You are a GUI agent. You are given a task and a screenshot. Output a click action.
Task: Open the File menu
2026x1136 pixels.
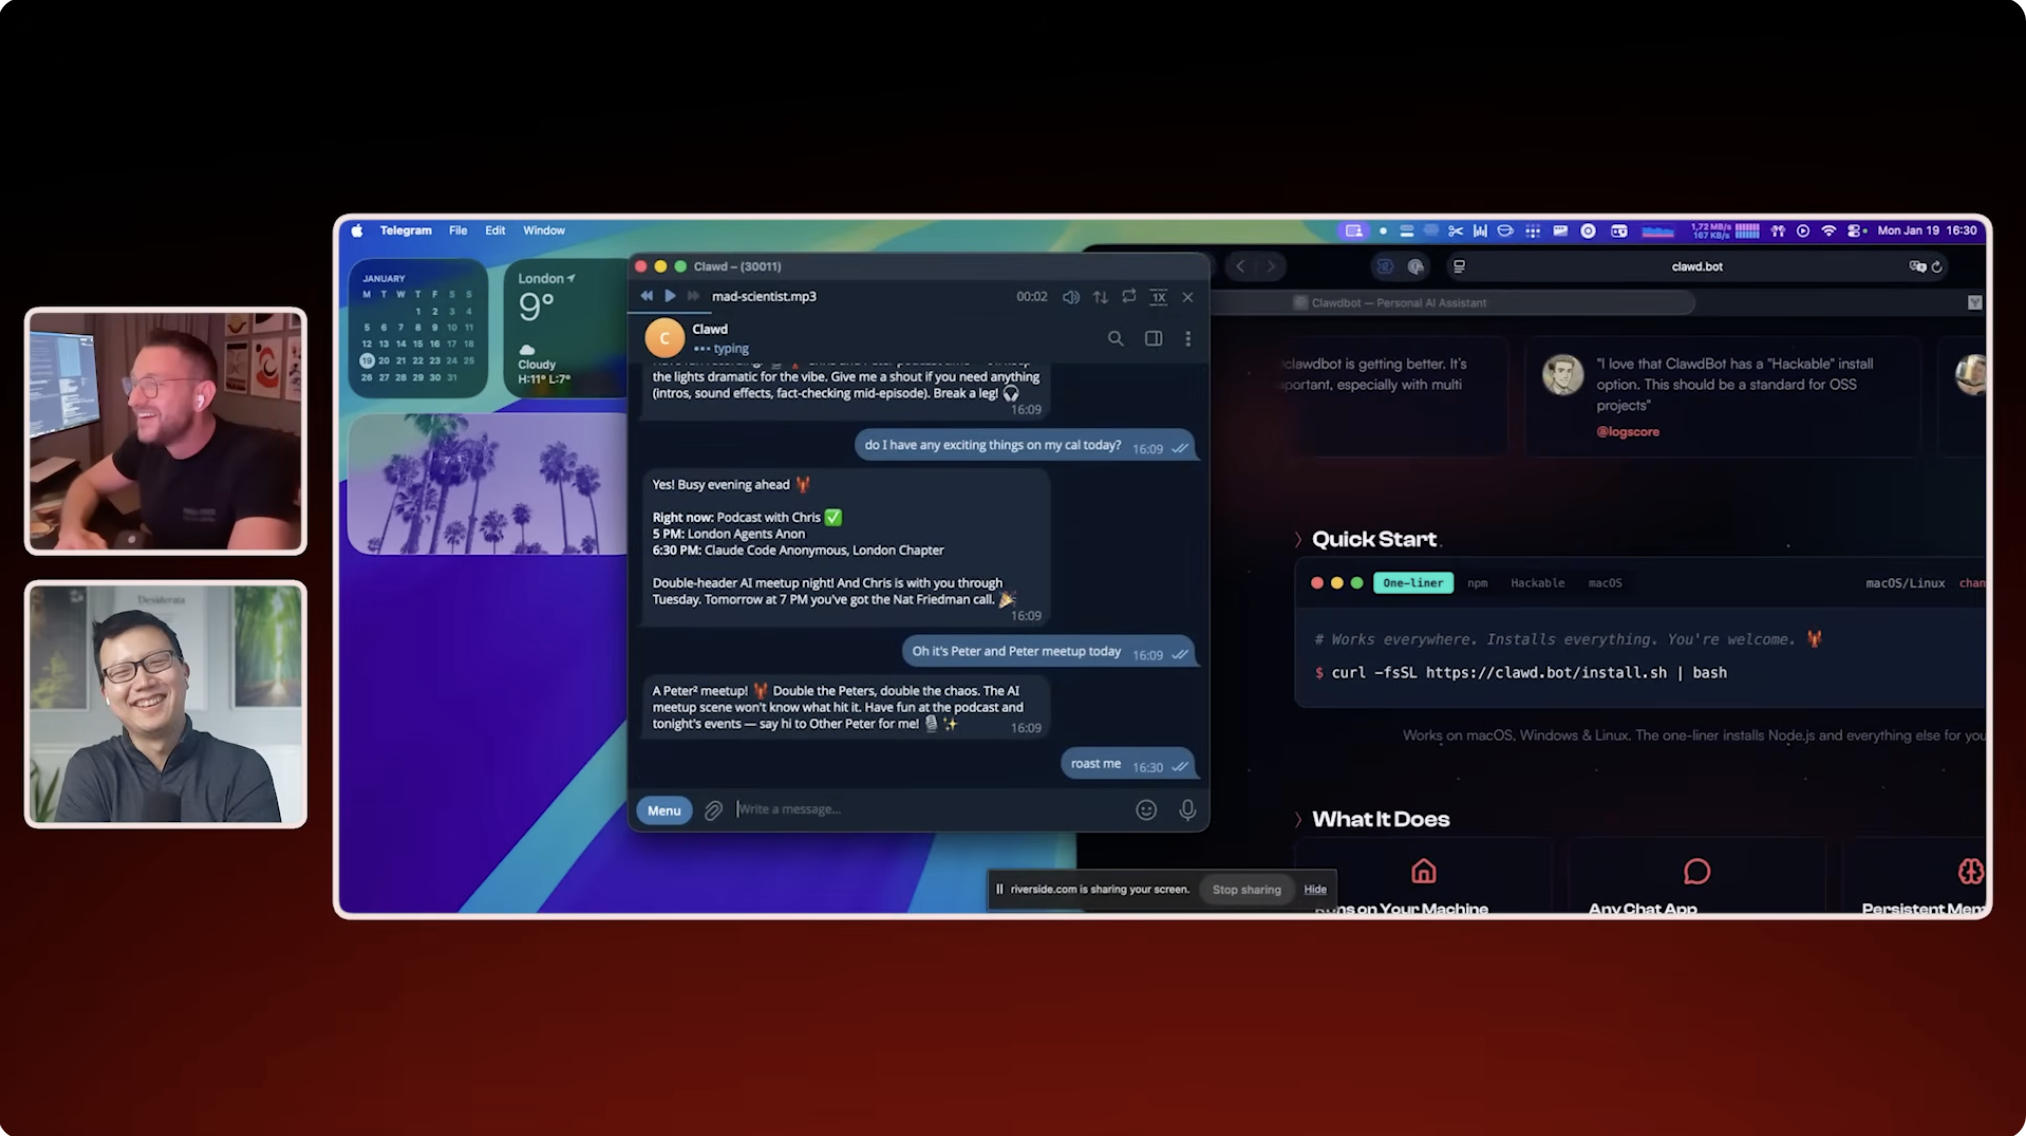[458, 230]
